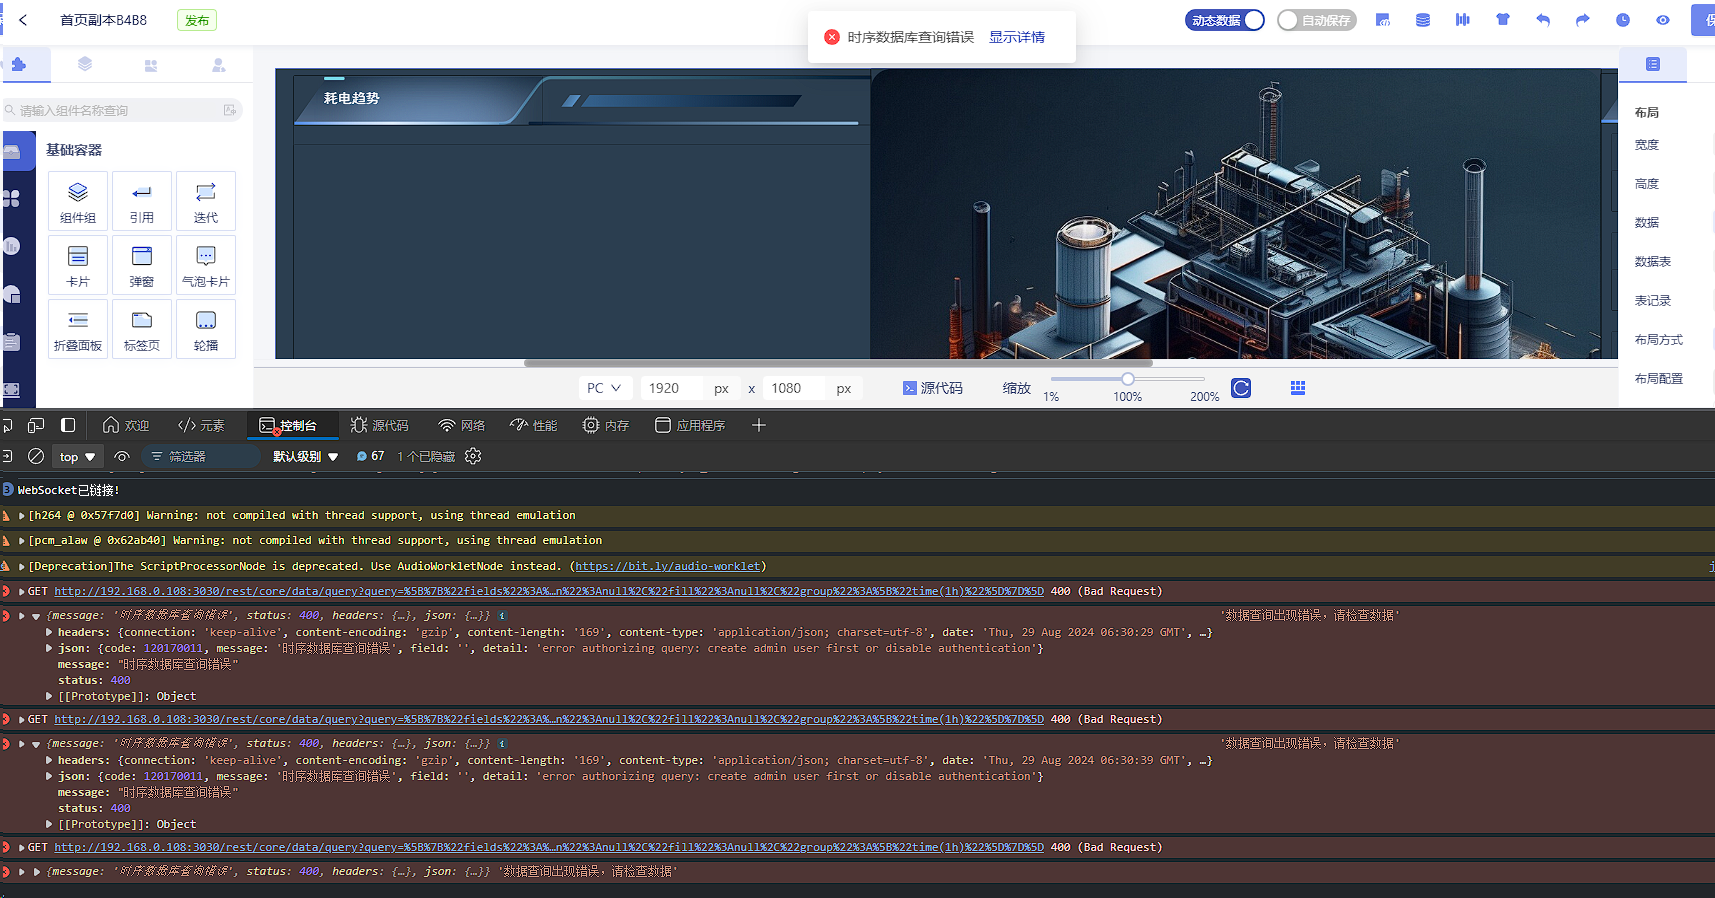Add the 折叠面板 component

[78, 328]
